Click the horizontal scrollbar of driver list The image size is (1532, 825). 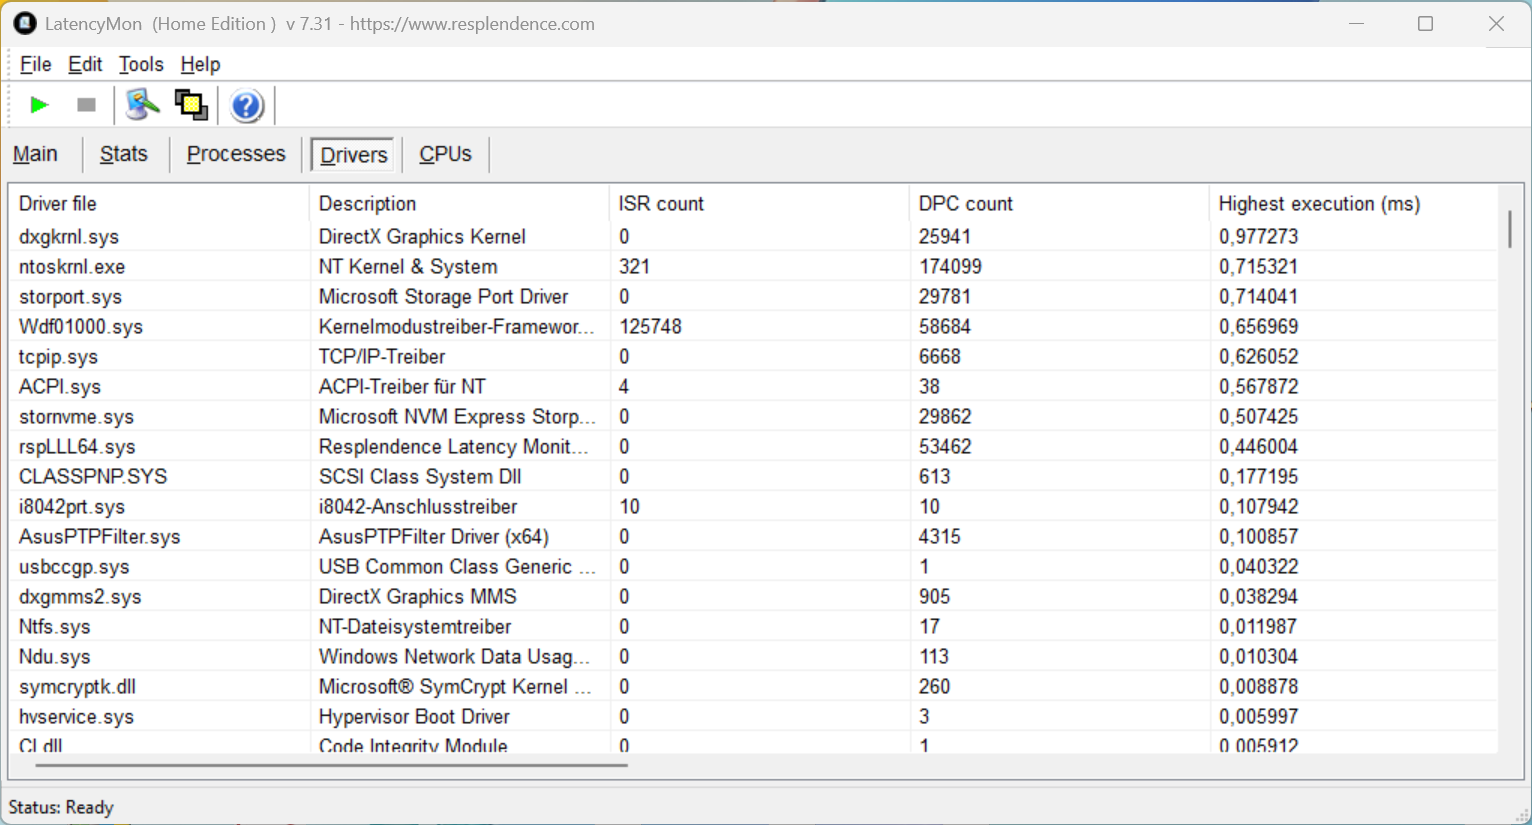pyautogui.click(x=332, y=765)
